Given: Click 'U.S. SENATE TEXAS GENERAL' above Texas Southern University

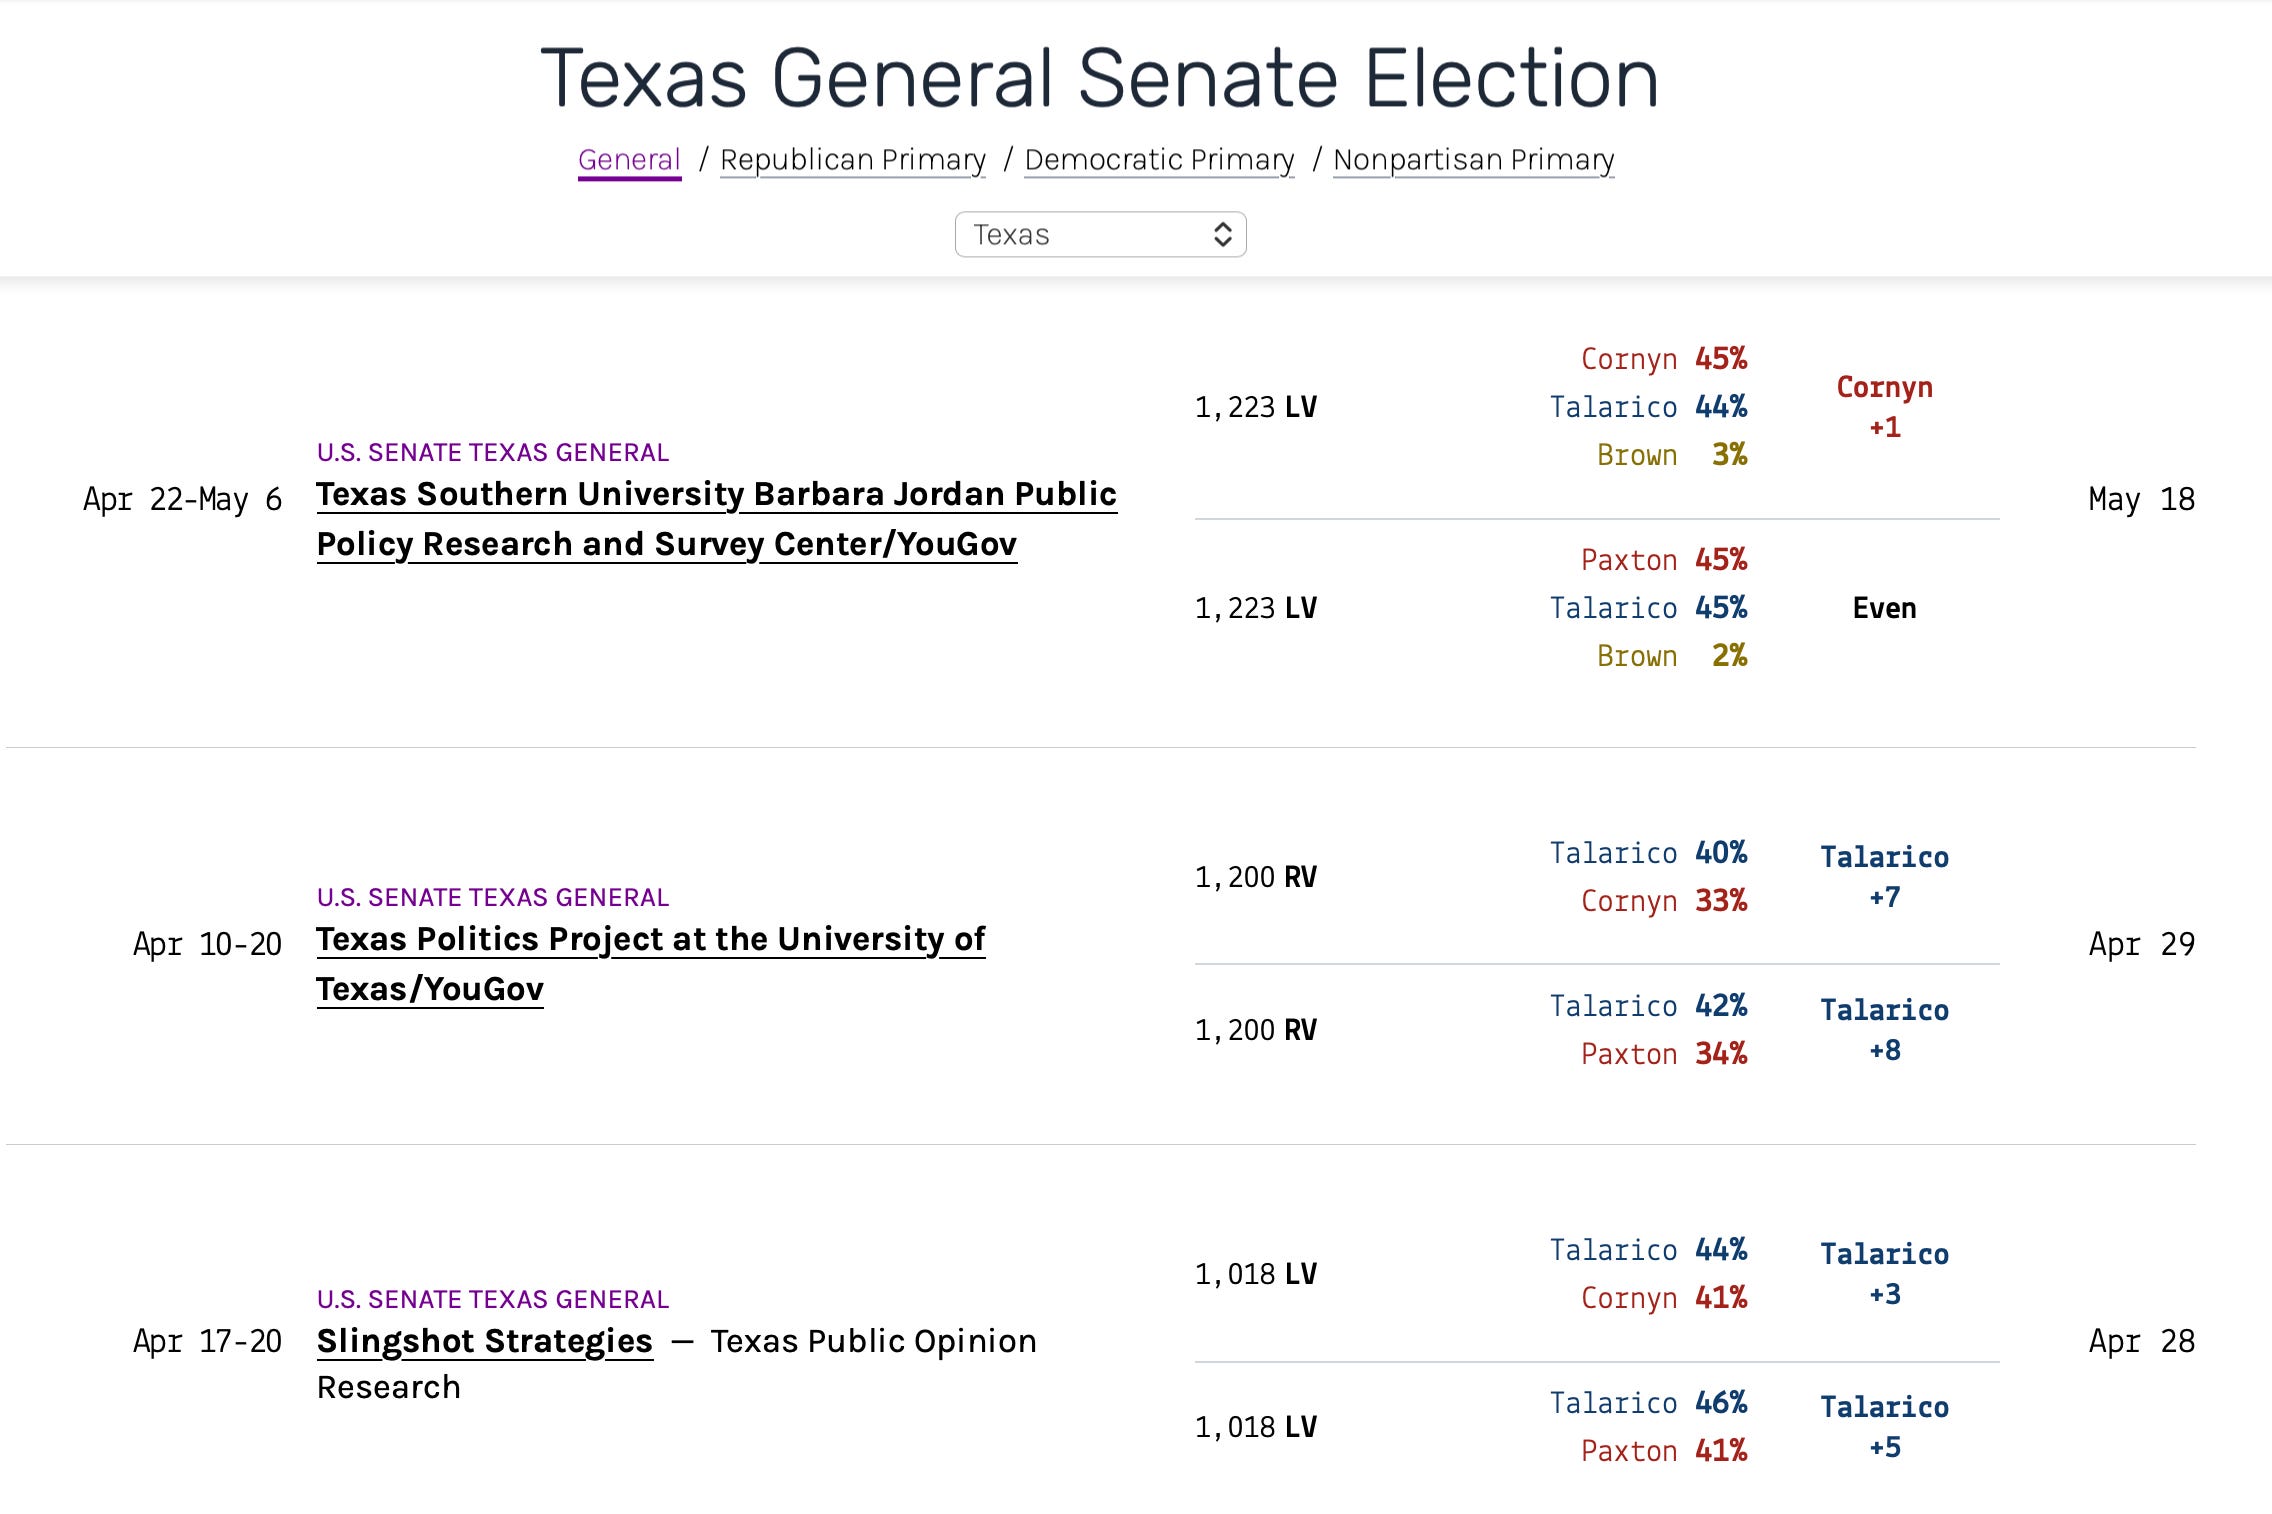Looking at the screenshot, I should point(493,452).
